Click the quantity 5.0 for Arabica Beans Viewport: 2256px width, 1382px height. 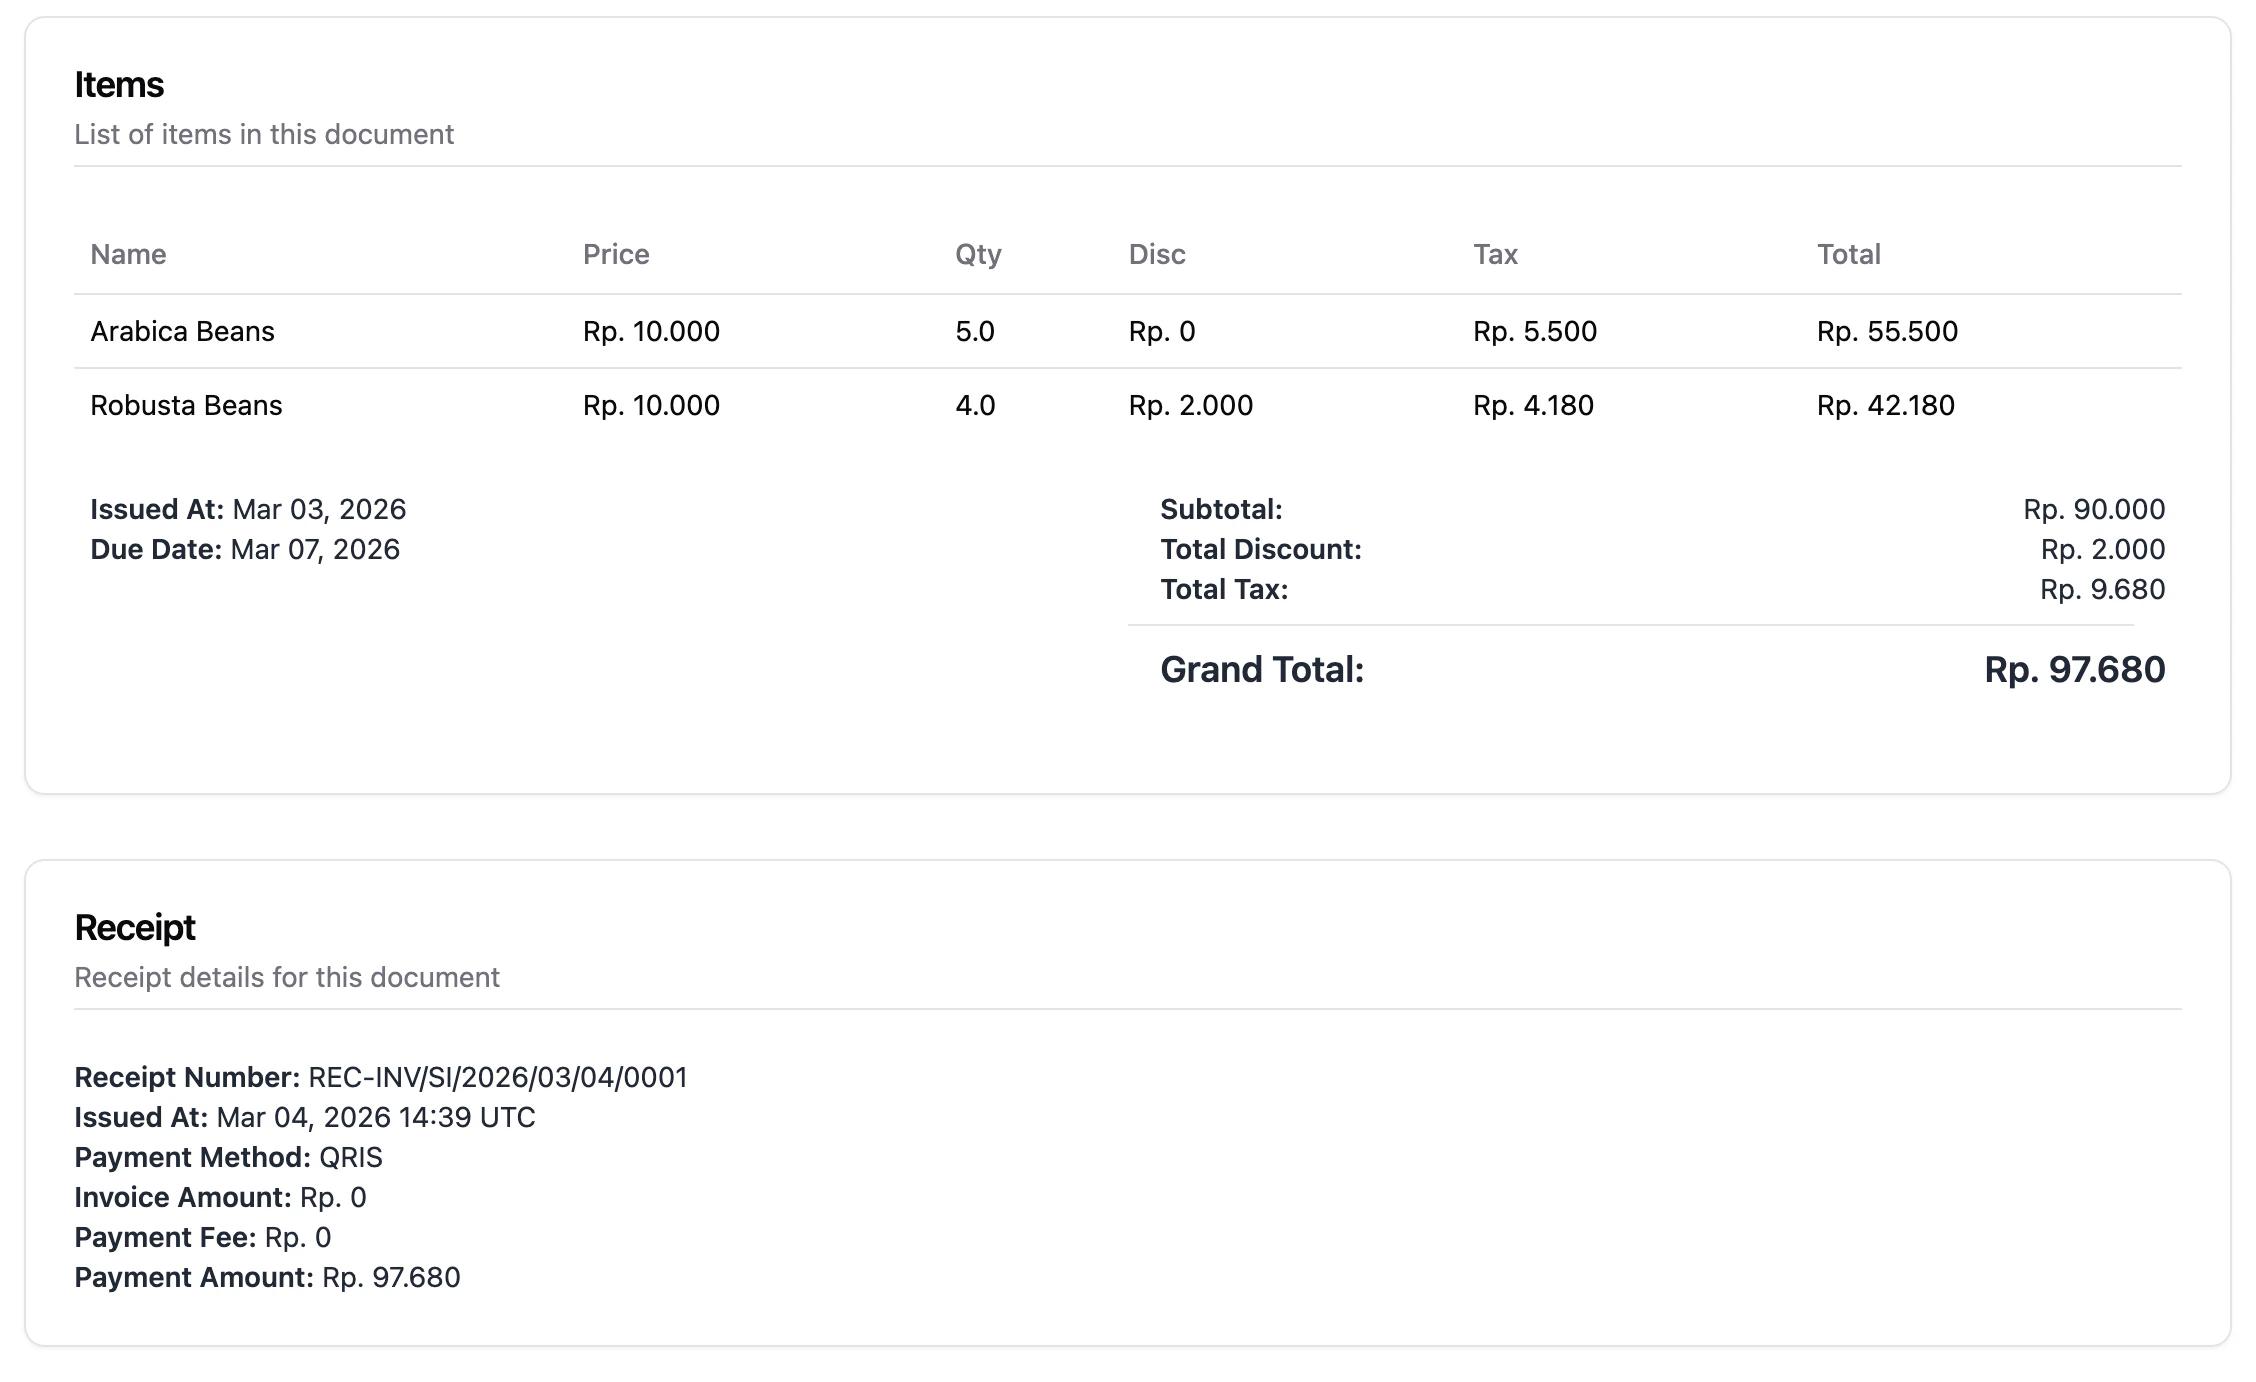(975, 331)
